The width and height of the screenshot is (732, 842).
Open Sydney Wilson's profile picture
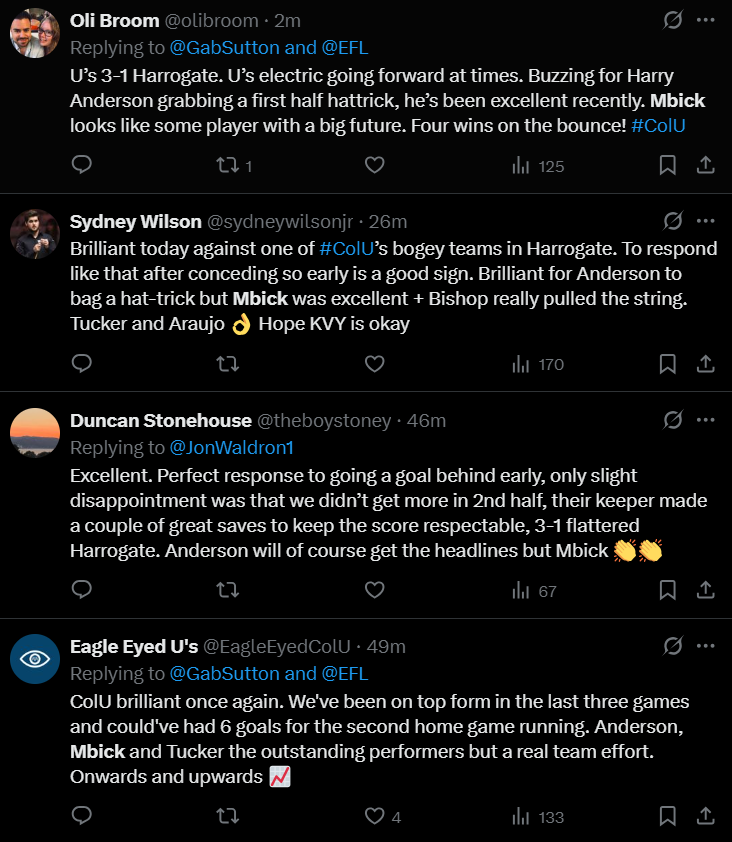[x=35, y=234]
